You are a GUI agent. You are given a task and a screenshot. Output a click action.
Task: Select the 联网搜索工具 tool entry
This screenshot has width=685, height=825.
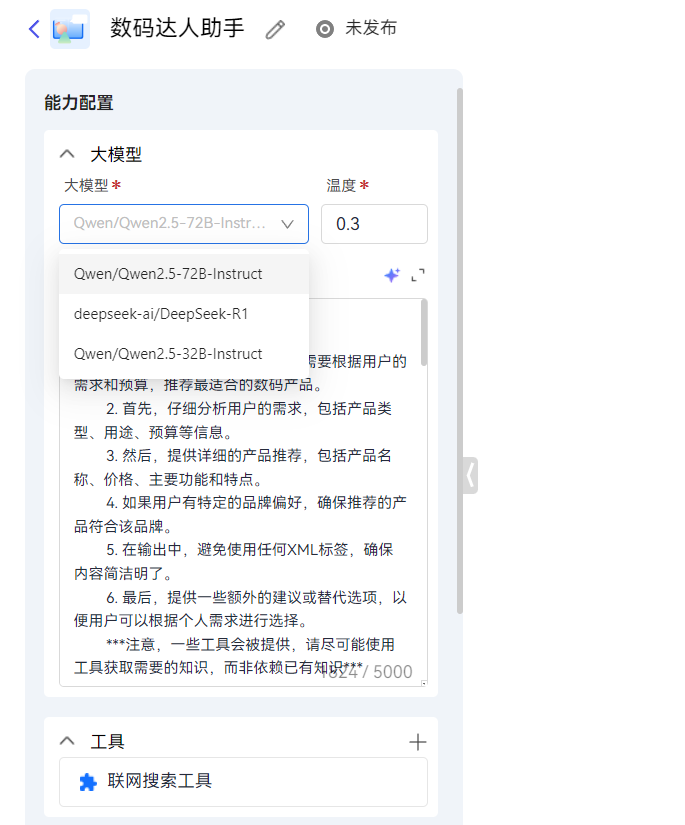click(243, 782)
